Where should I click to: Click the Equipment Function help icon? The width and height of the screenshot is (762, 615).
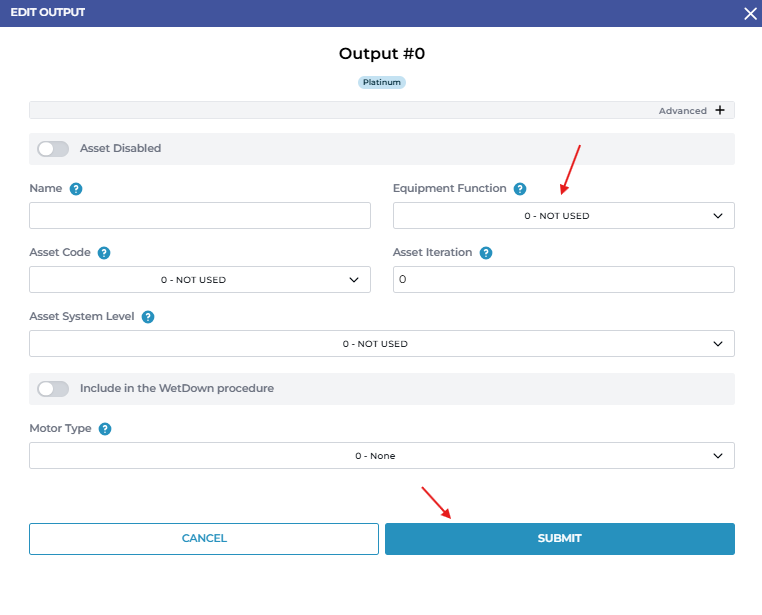click(x=518, y=189)
